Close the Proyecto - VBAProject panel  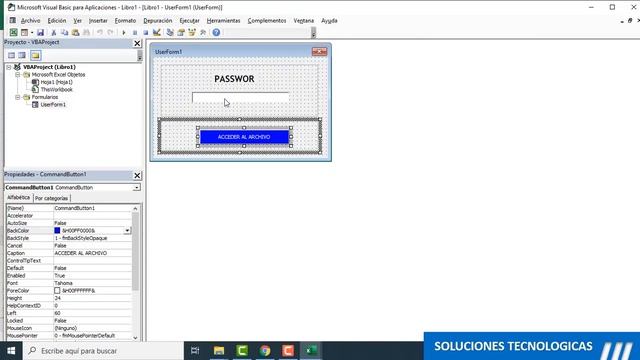137,43
